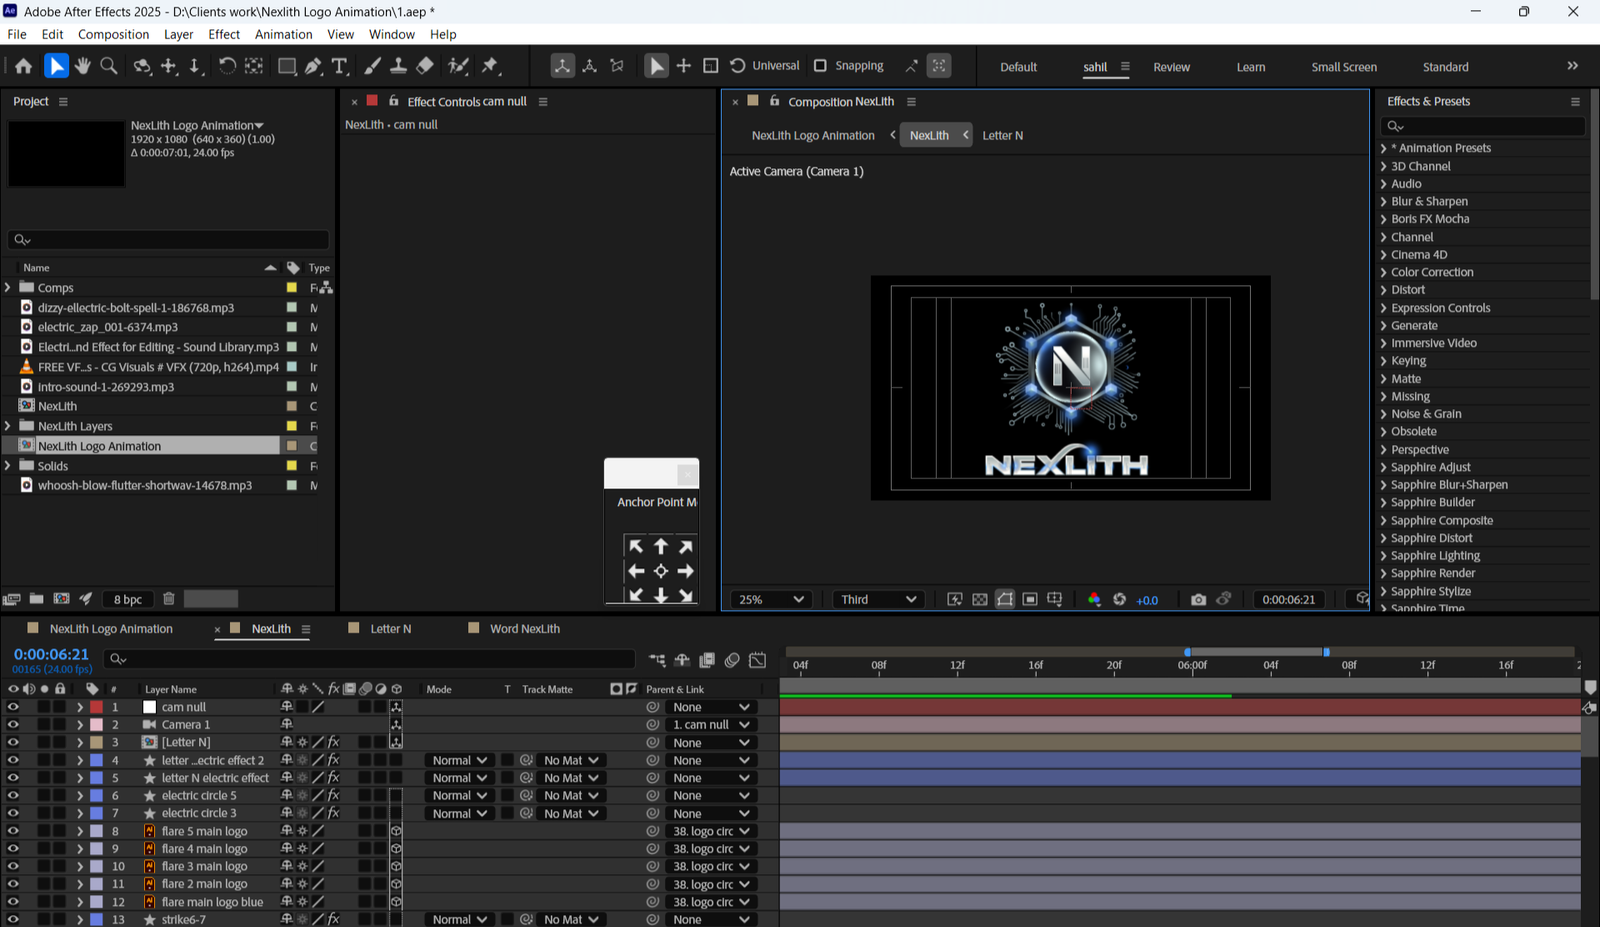Screen dimensions: 1600x927
Task: Toggle visibility of Camera 1 layer
Action: point(13,725)
